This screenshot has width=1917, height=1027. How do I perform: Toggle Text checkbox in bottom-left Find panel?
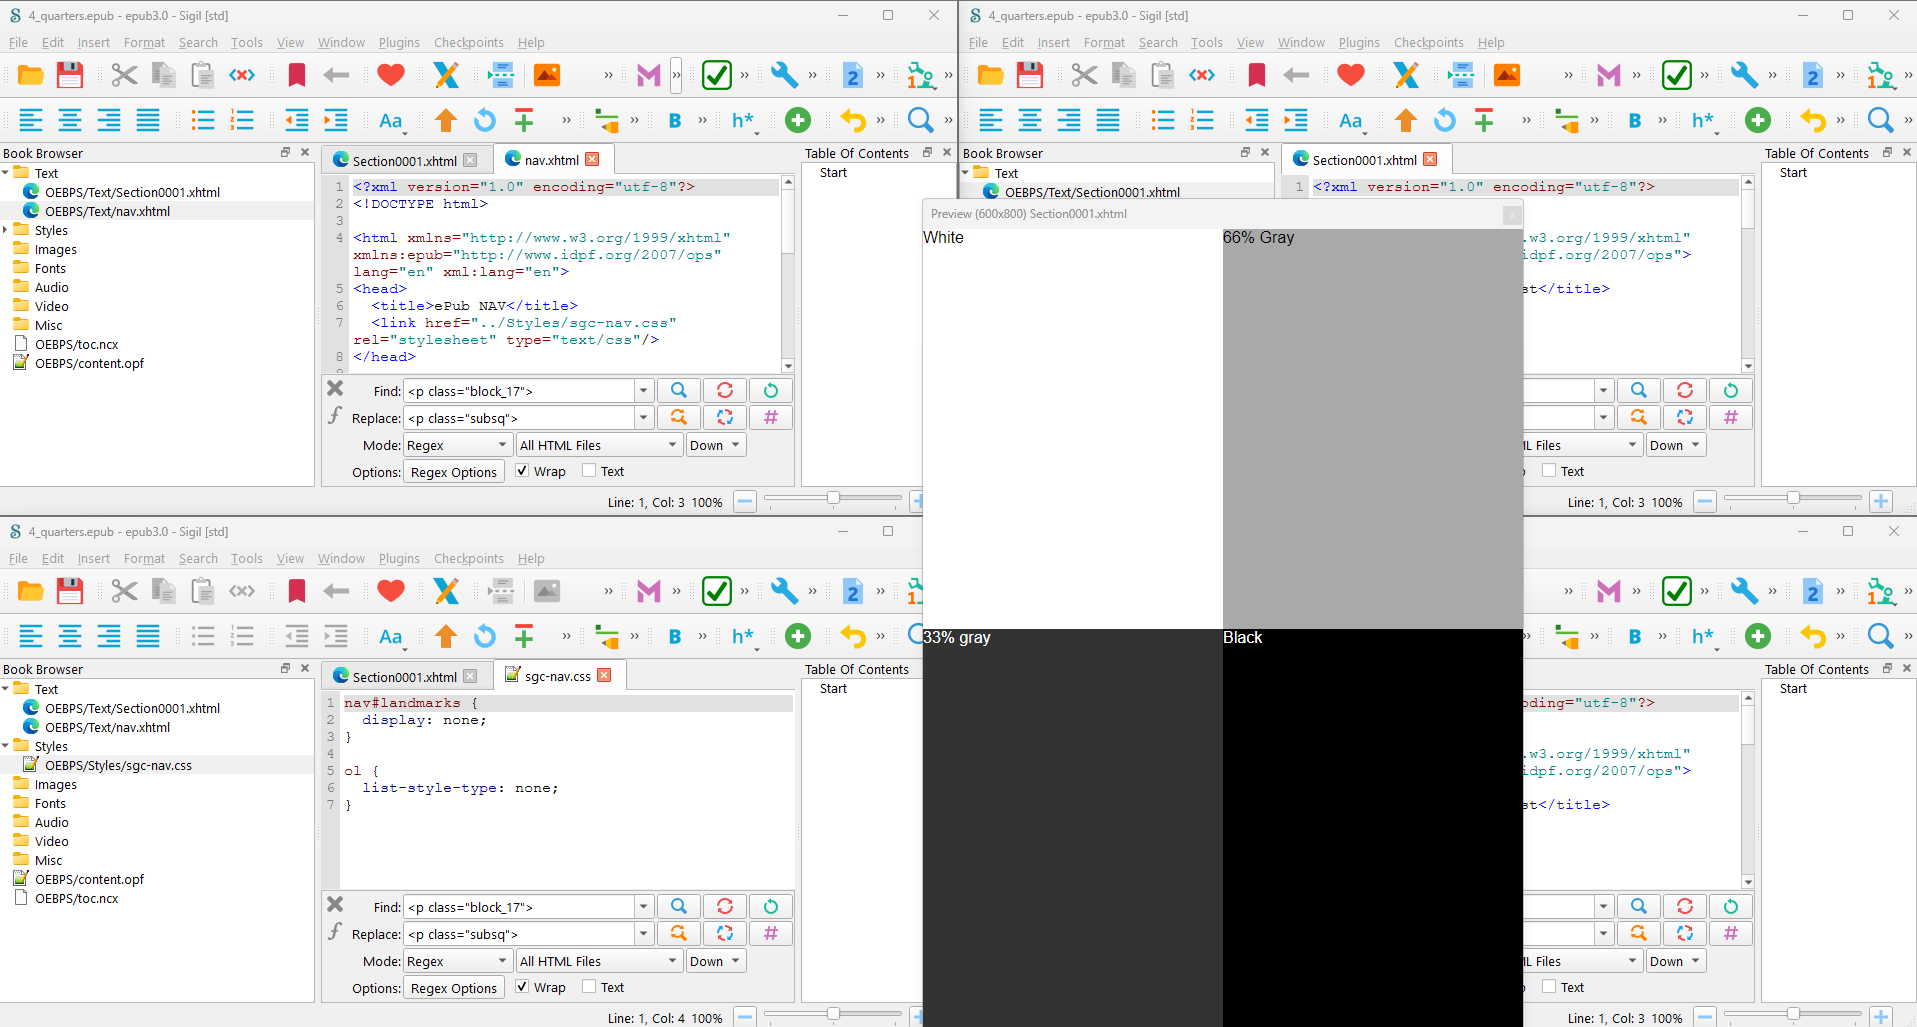coord(589,987)
